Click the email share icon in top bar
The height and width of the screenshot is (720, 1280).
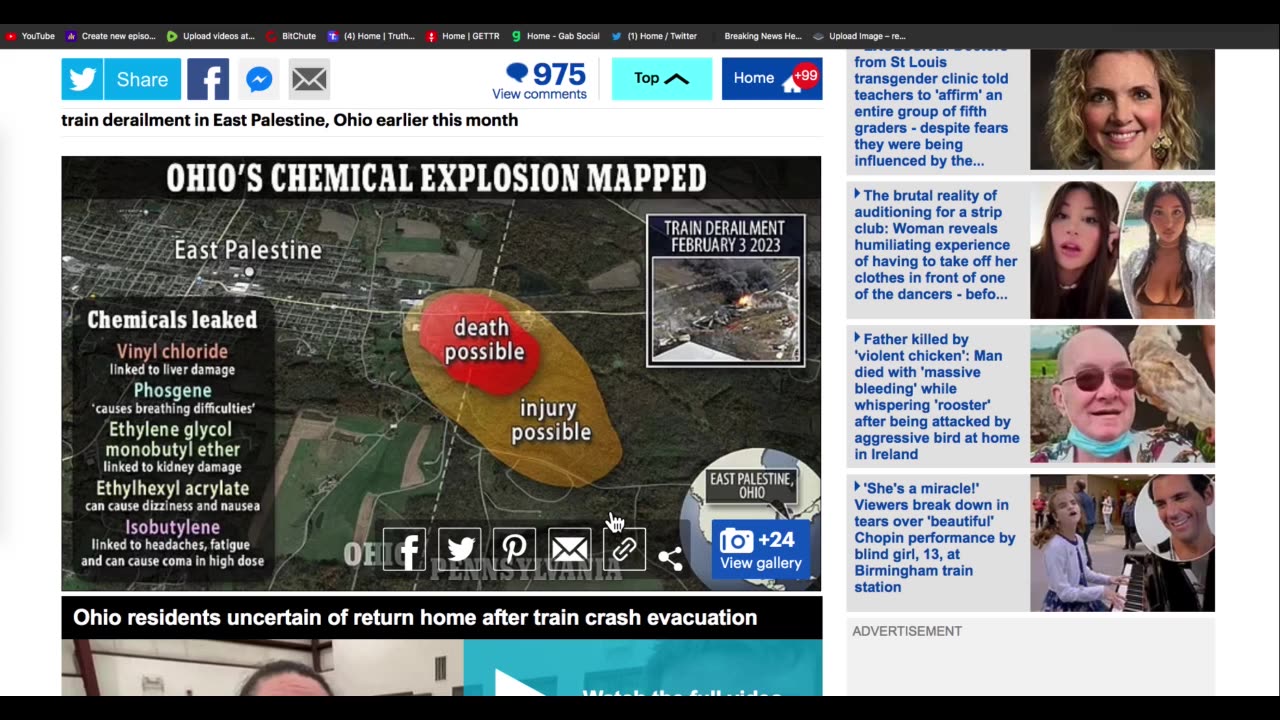(x=309, y=79)
